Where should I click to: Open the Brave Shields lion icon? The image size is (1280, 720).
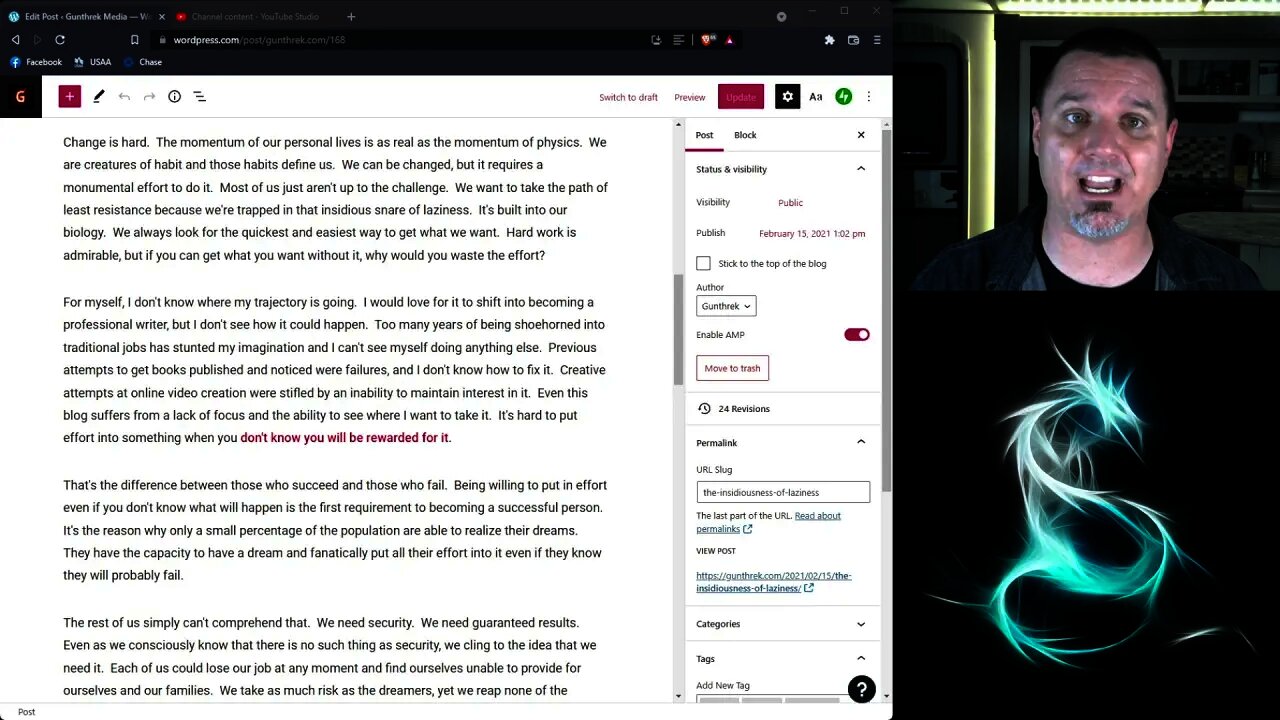[707, 40]
